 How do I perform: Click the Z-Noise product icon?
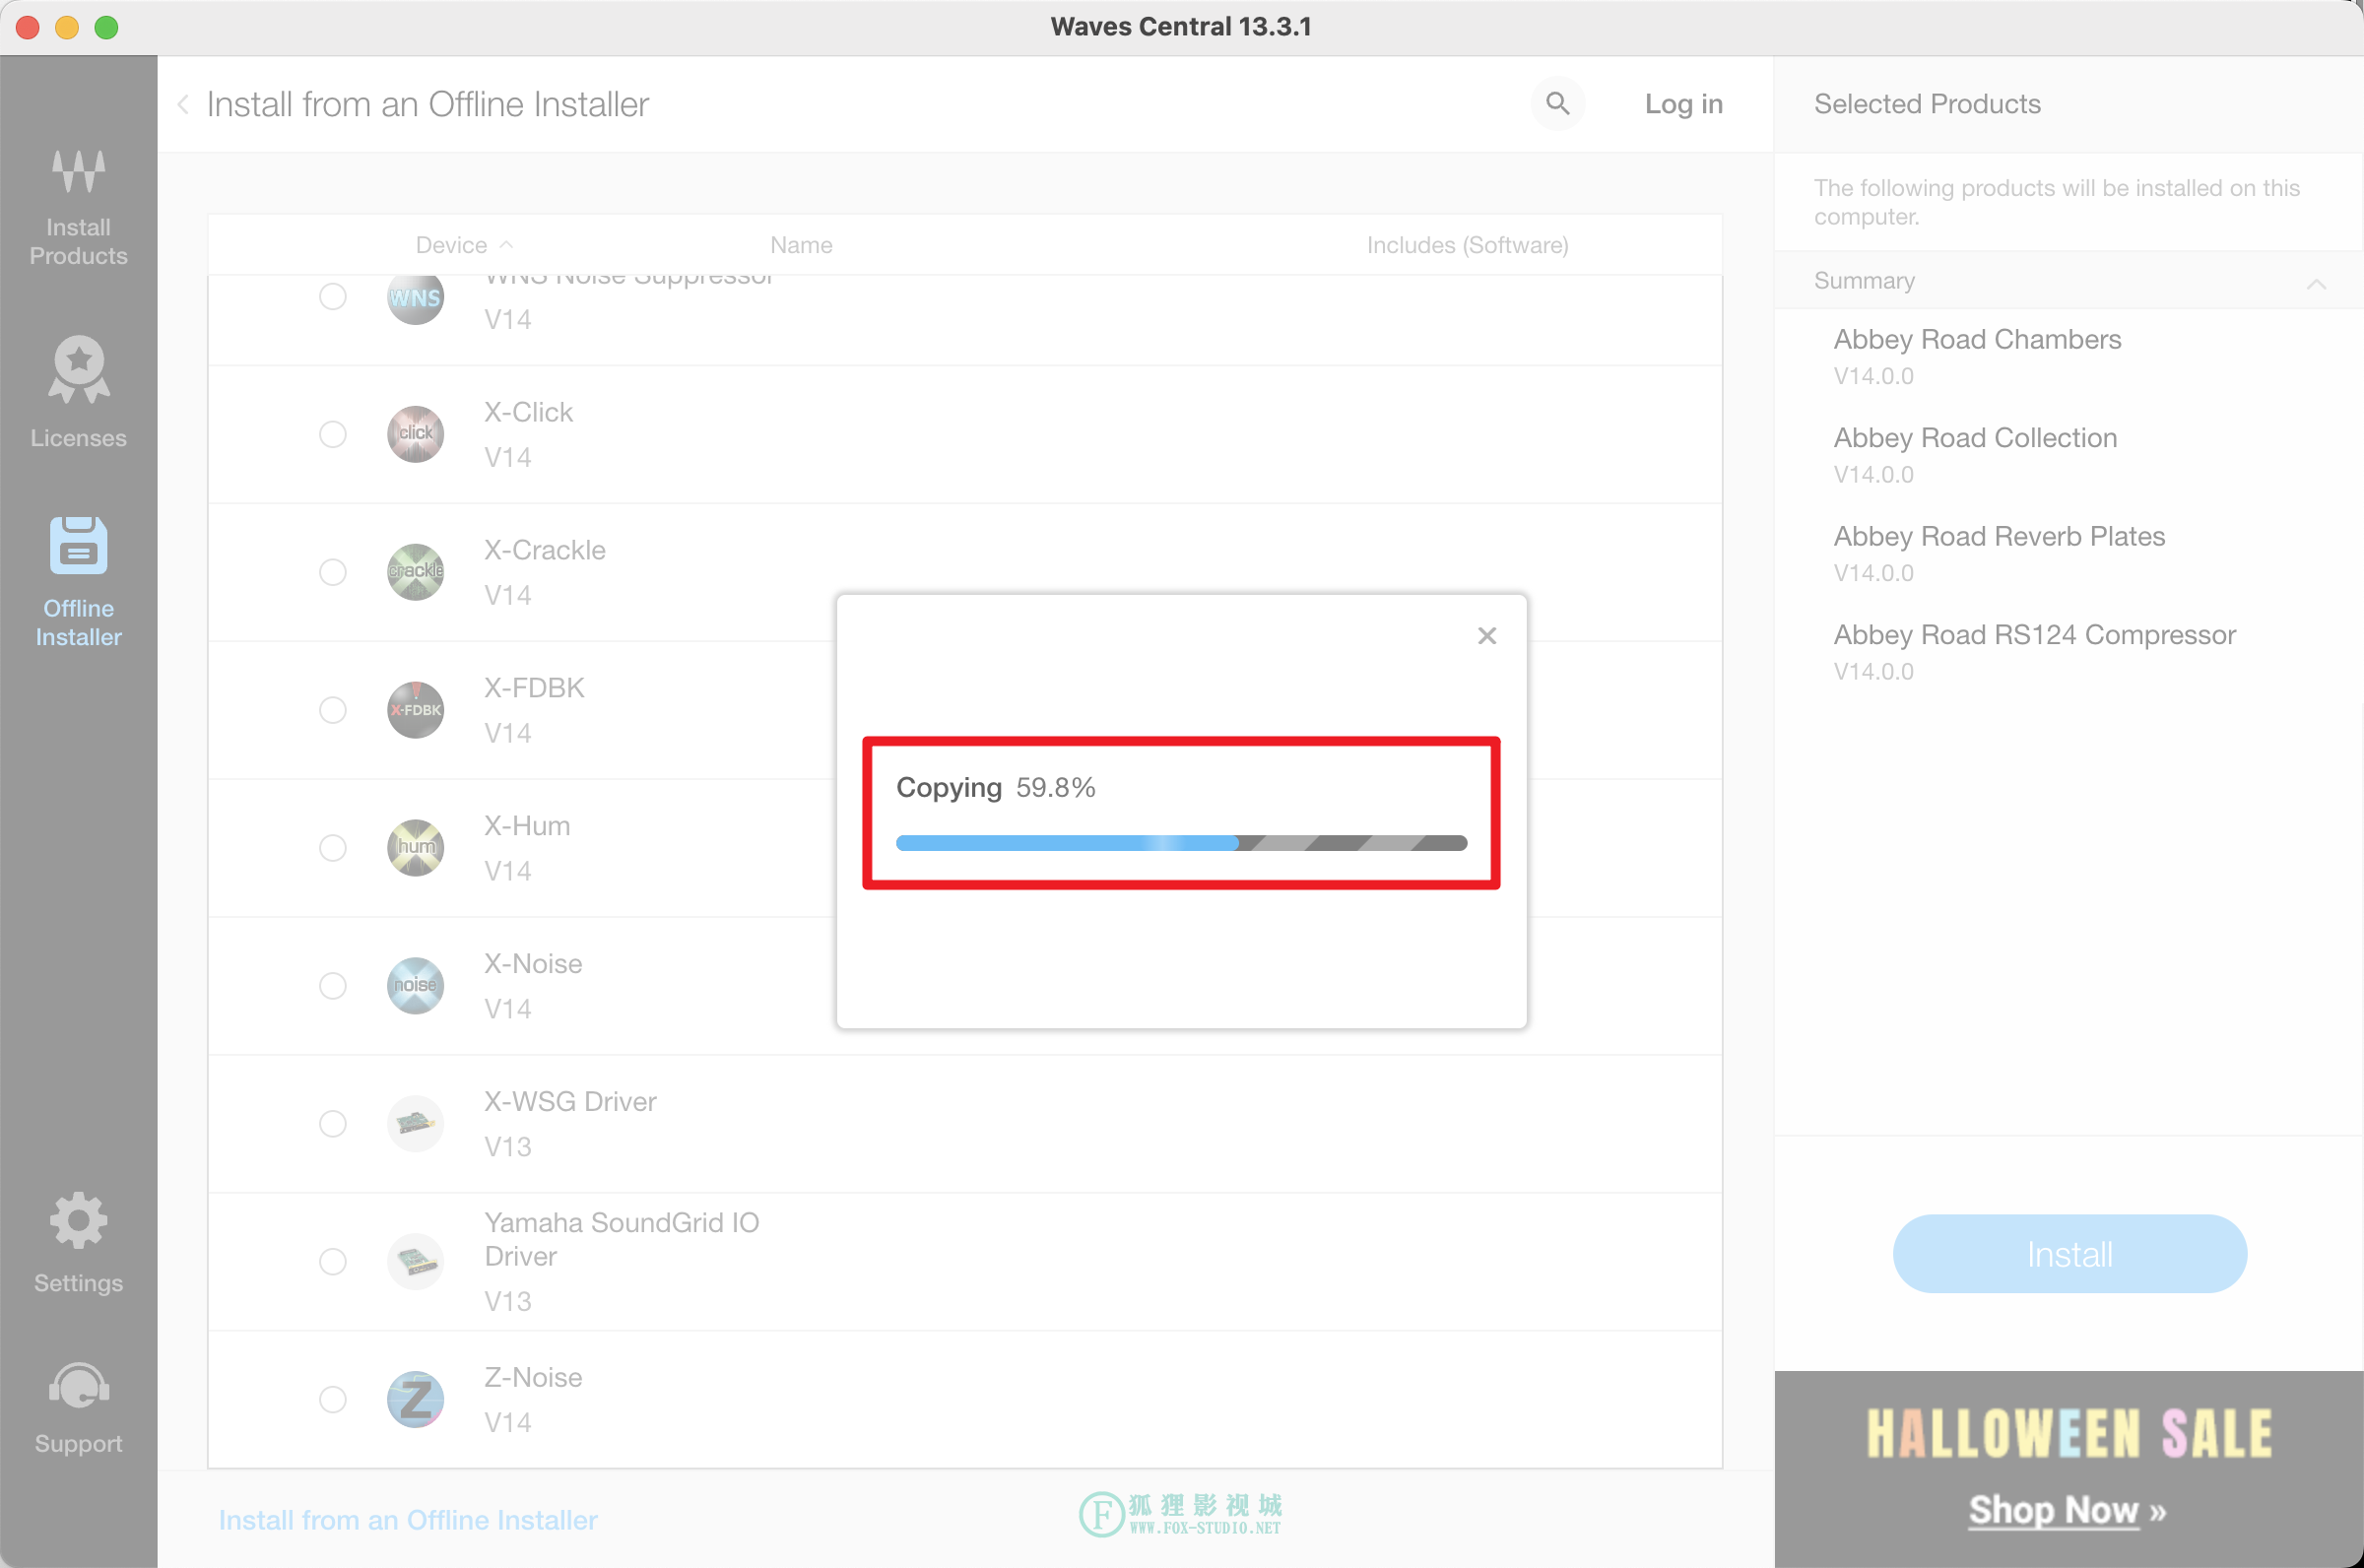click(415, 1400)
